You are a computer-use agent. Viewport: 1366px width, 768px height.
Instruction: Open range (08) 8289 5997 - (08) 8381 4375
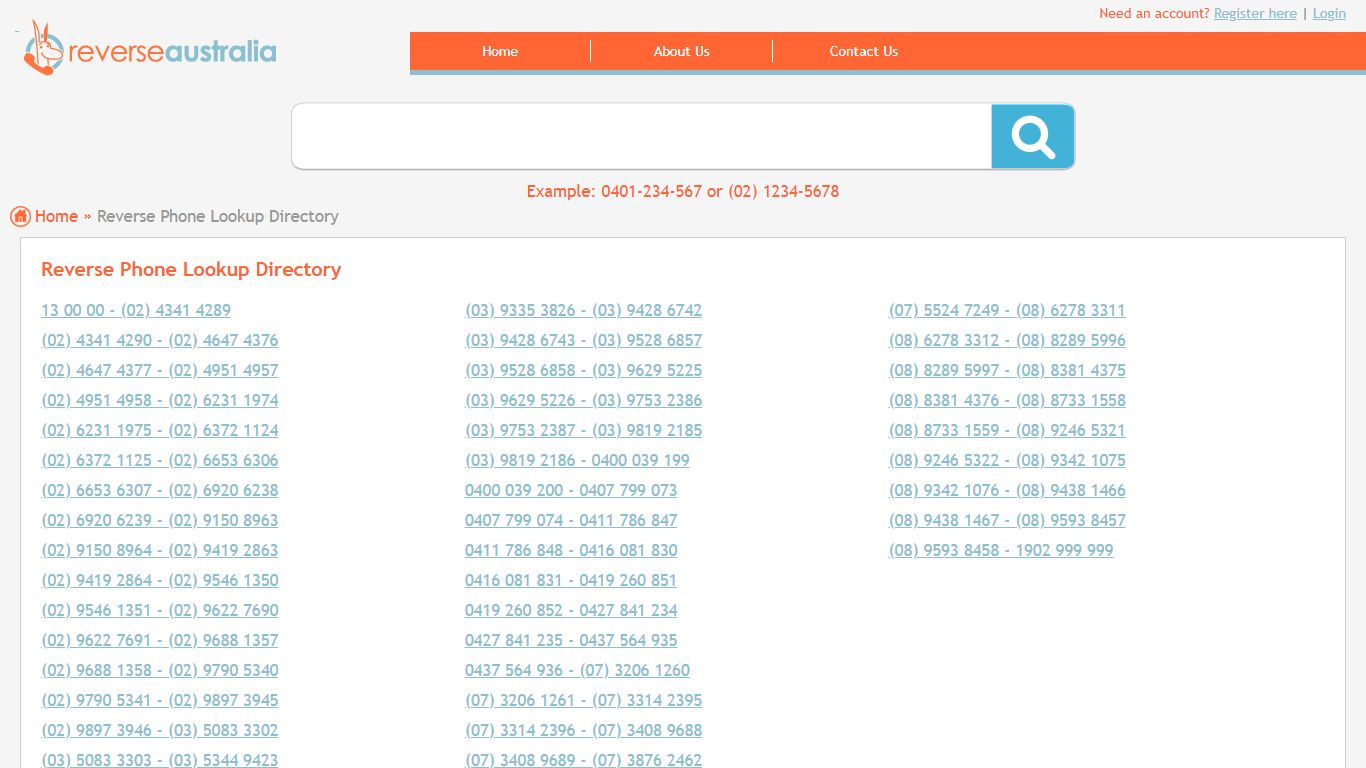point(1007,370)
